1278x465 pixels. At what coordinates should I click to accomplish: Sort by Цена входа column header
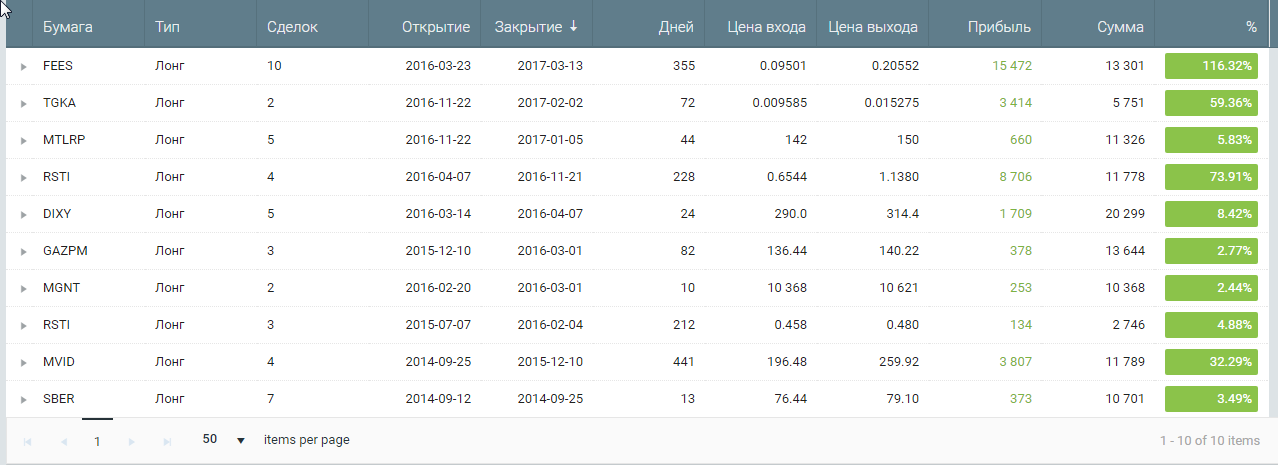(767, 27)
